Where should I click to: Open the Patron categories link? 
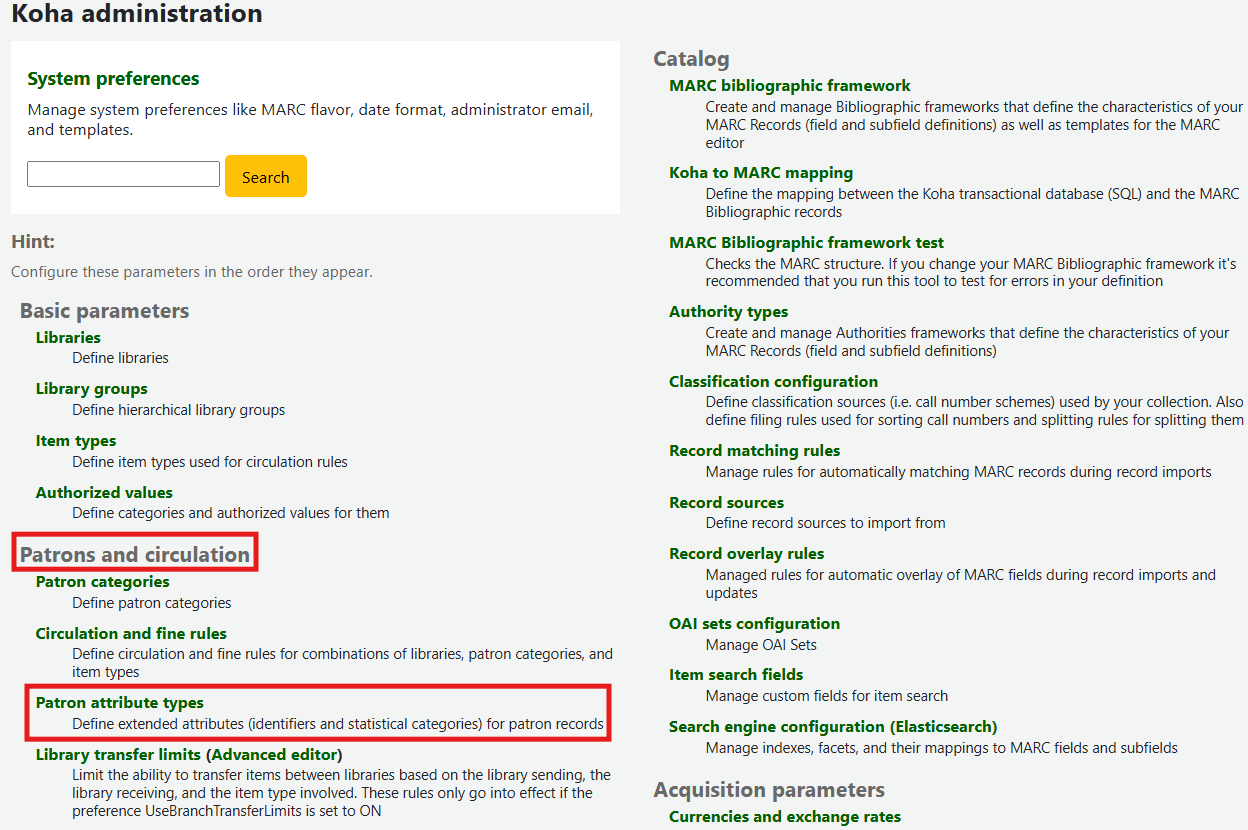(x=102, y=581)
